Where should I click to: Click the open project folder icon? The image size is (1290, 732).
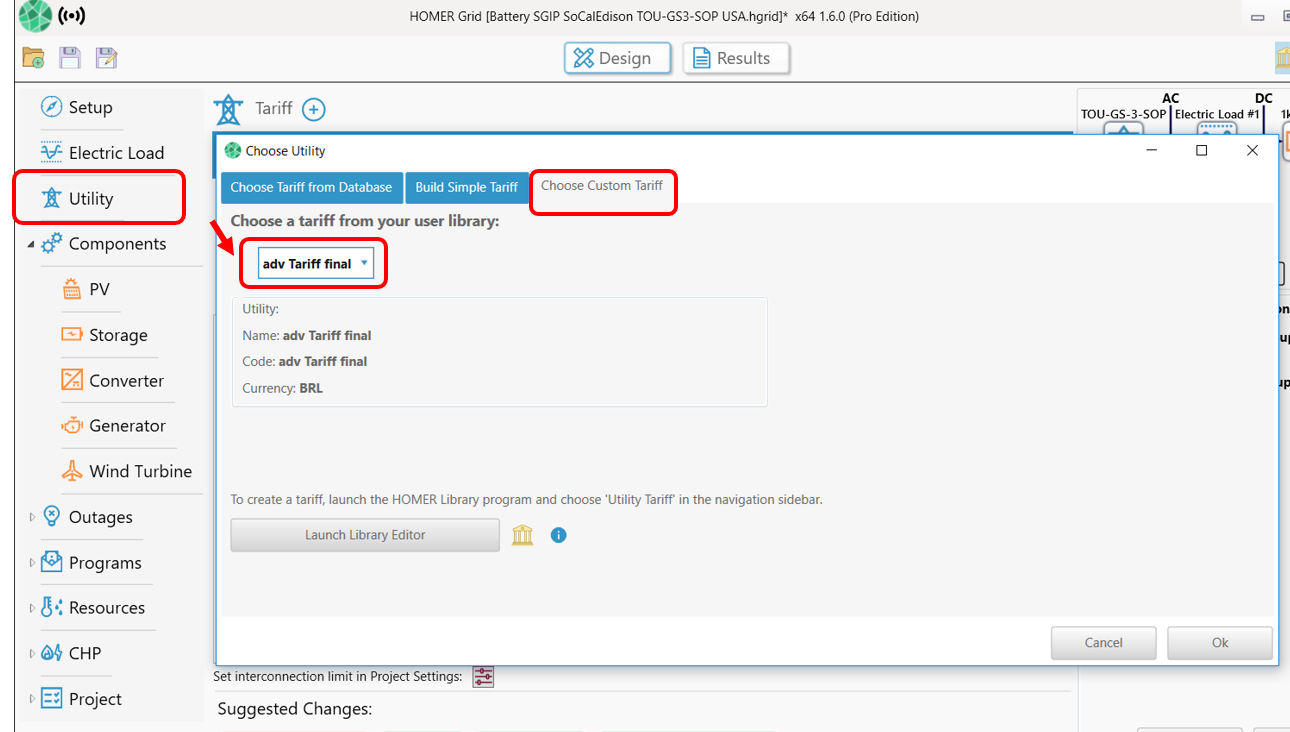point(33,58)
